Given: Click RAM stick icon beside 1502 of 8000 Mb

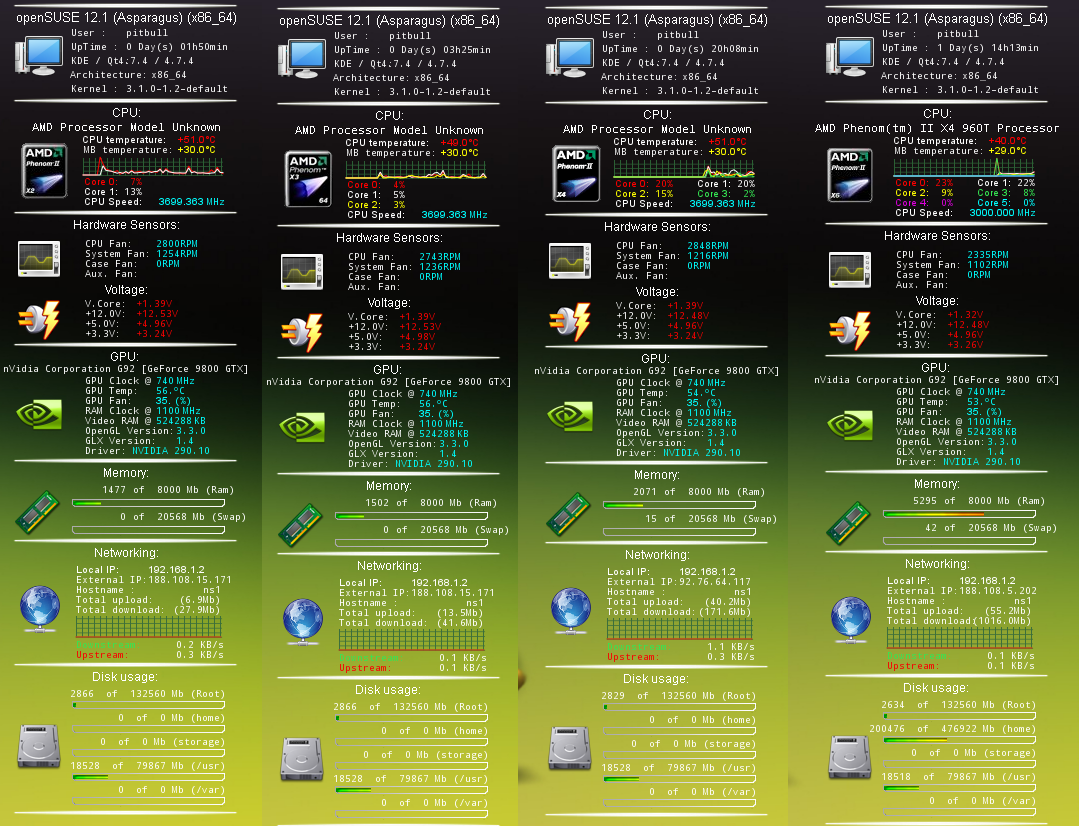Looking at the screenshot, I should (x=300, y=525).
